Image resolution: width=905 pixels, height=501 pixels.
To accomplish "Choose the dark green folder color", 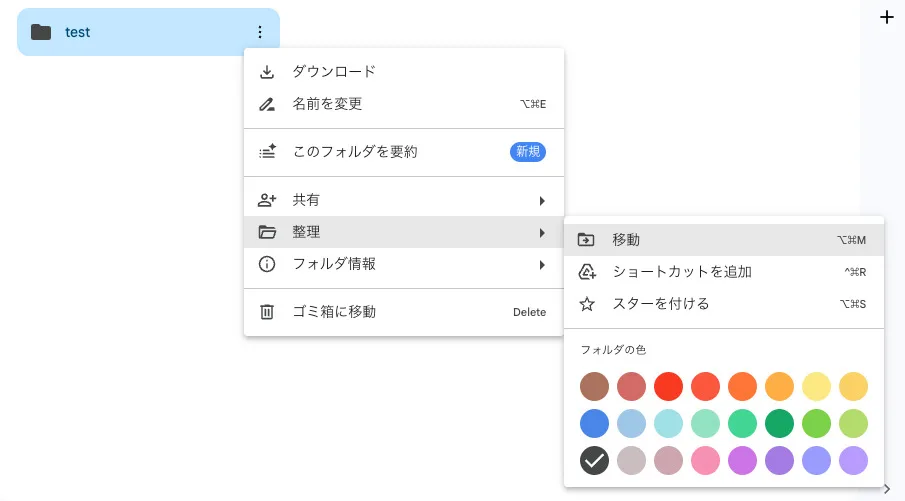I will click(x=779, y=423).
